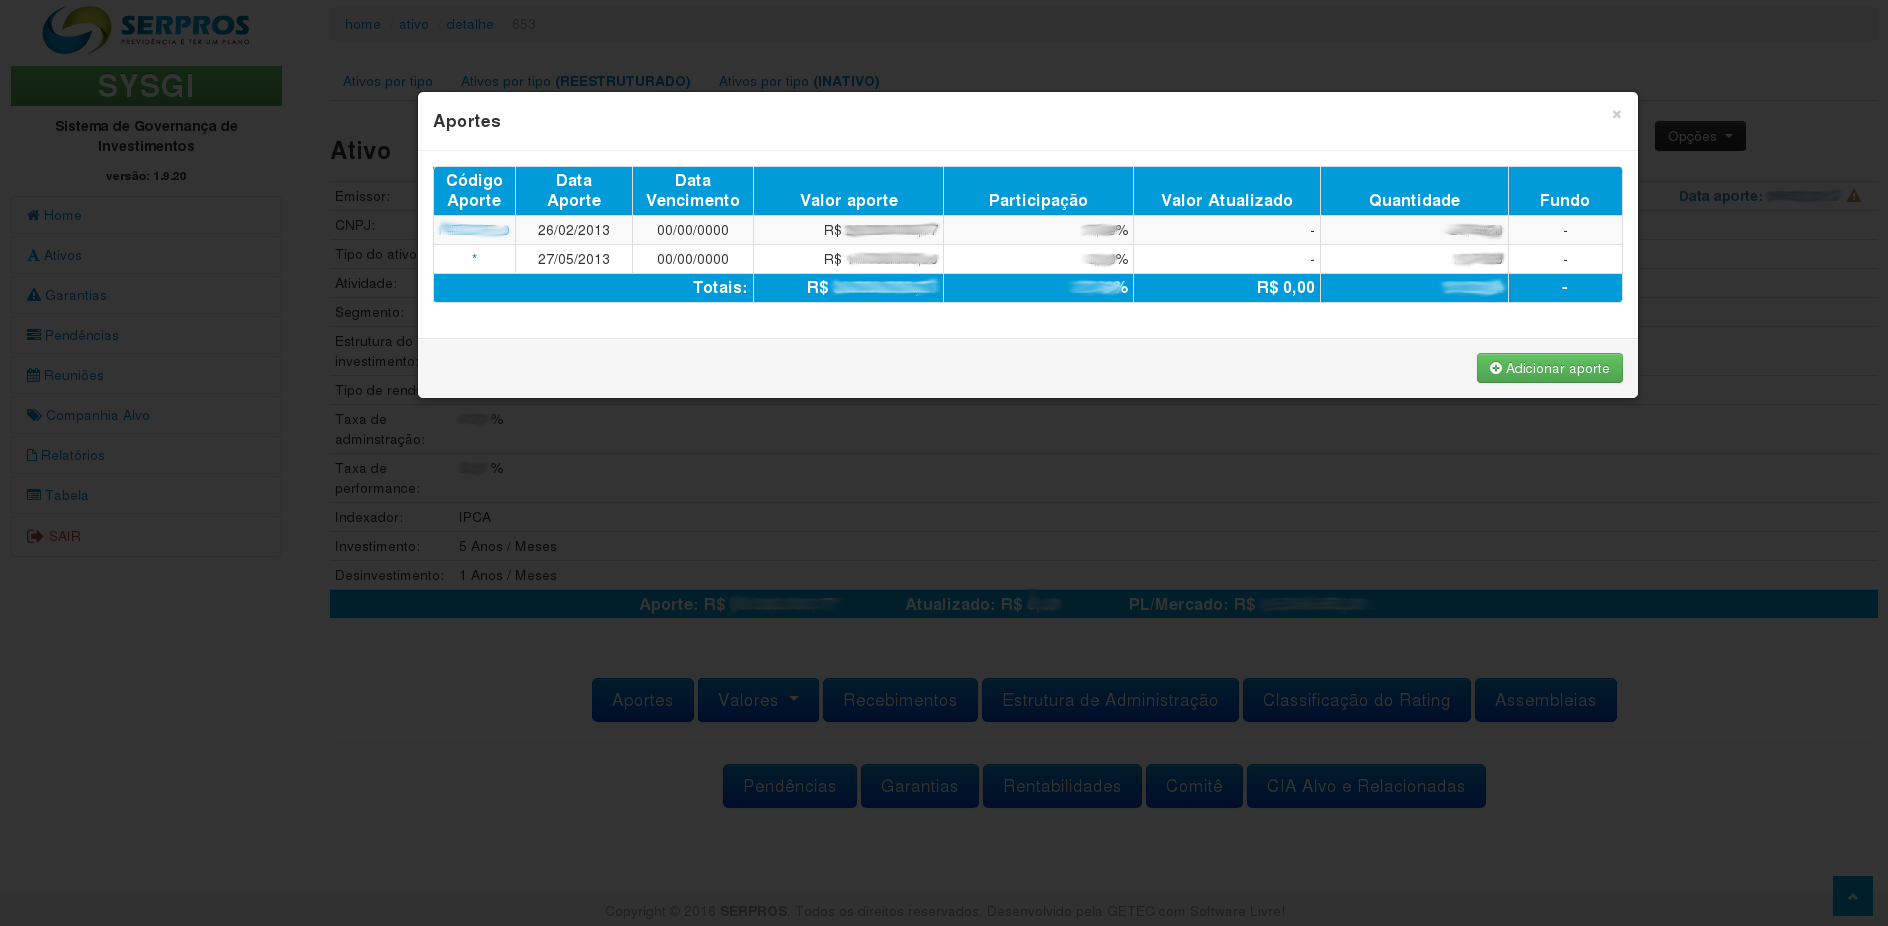Click the Companhia Alvo tags icon
Viewport: 1888px width, 926px height.
point(34,415)
